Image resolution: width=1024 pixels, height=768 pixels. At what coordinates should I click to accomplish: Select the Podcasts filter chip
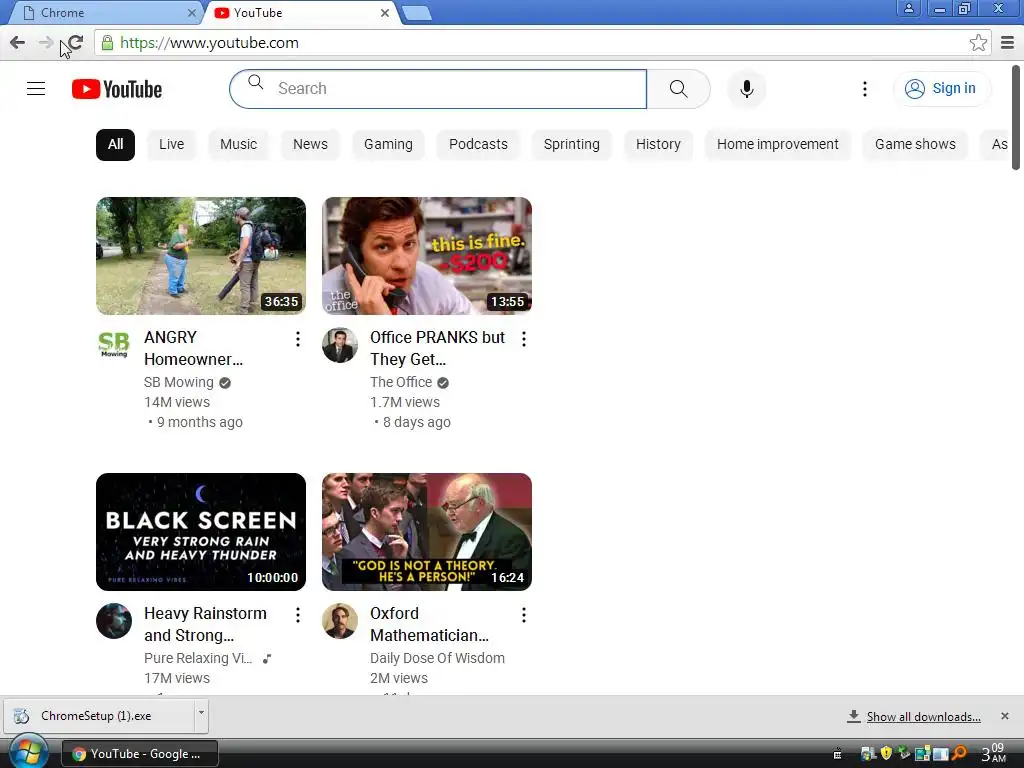[478, 144]
